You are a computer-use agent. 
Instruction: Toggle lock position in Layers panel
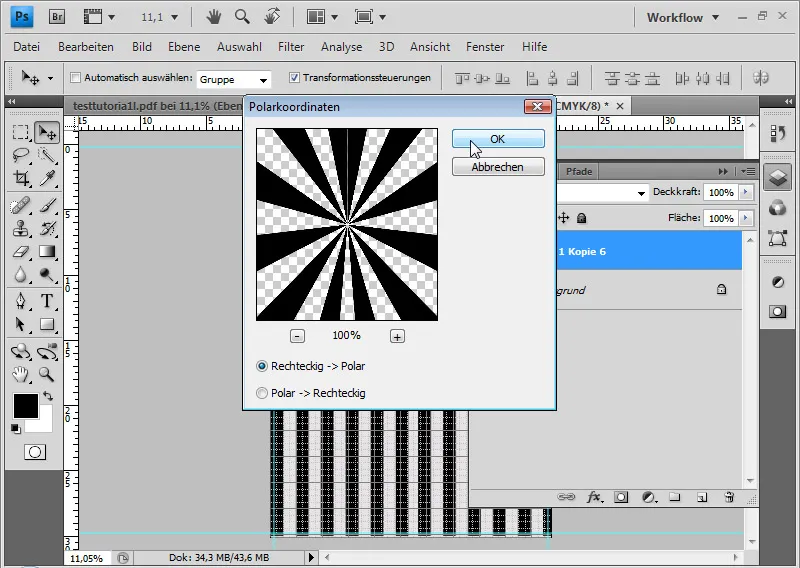tap(564, 218)
